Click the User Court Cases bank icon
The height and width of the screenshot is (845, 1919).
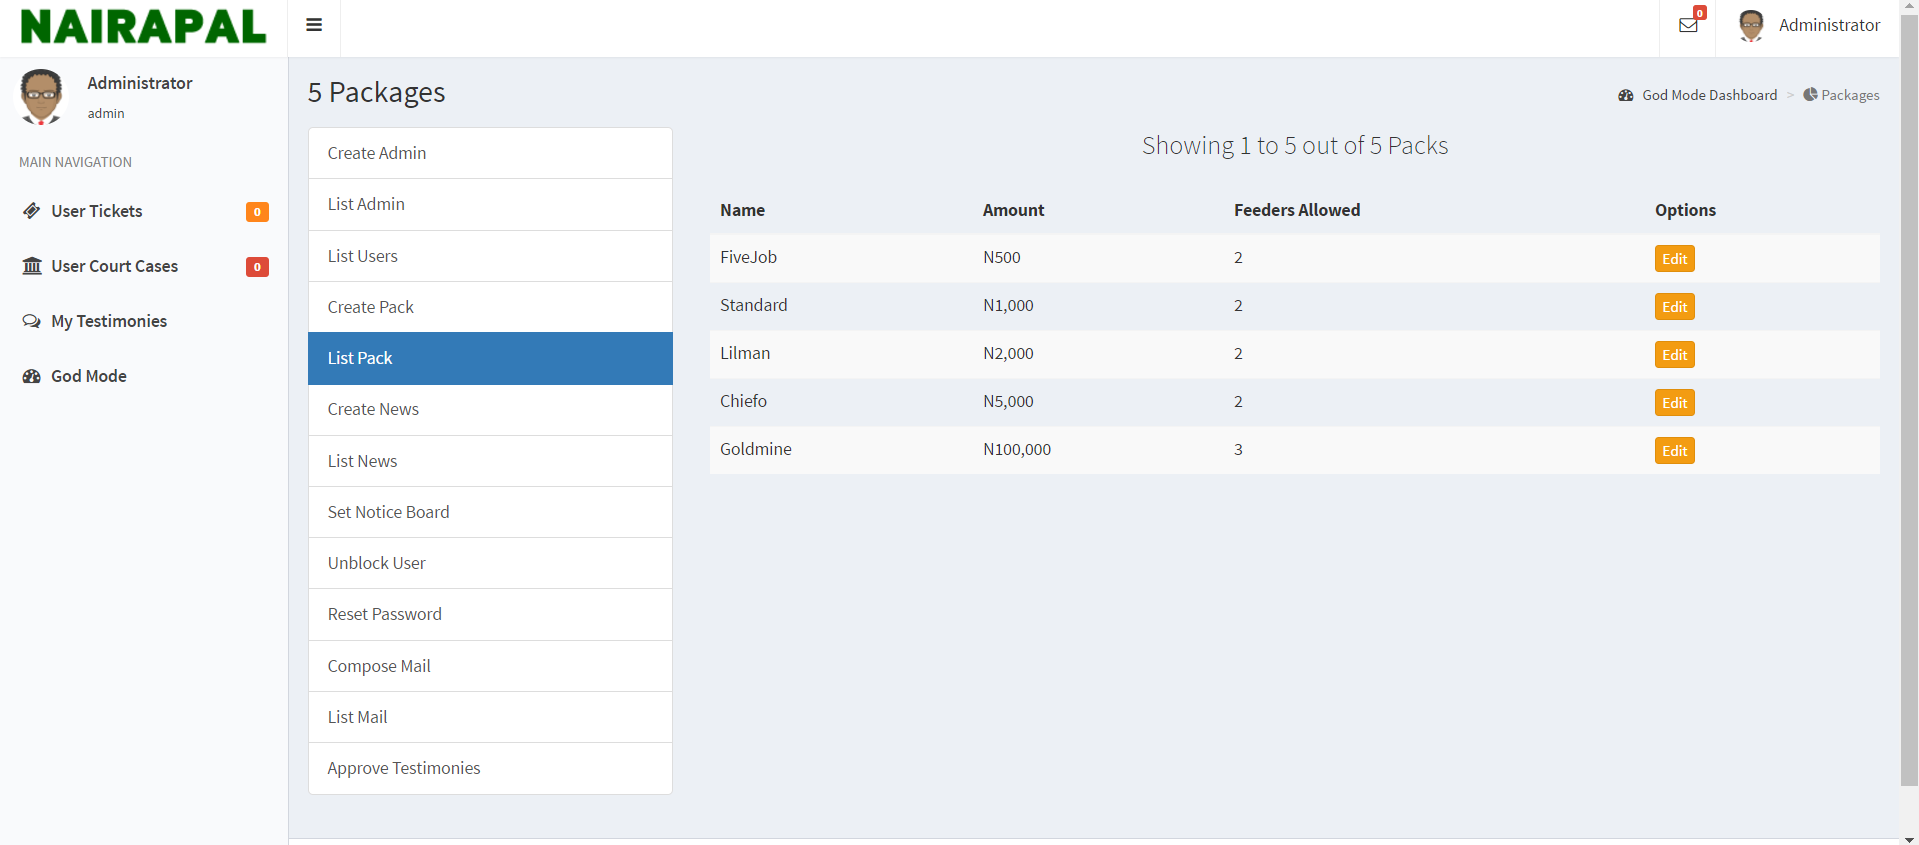coord(32,266)
